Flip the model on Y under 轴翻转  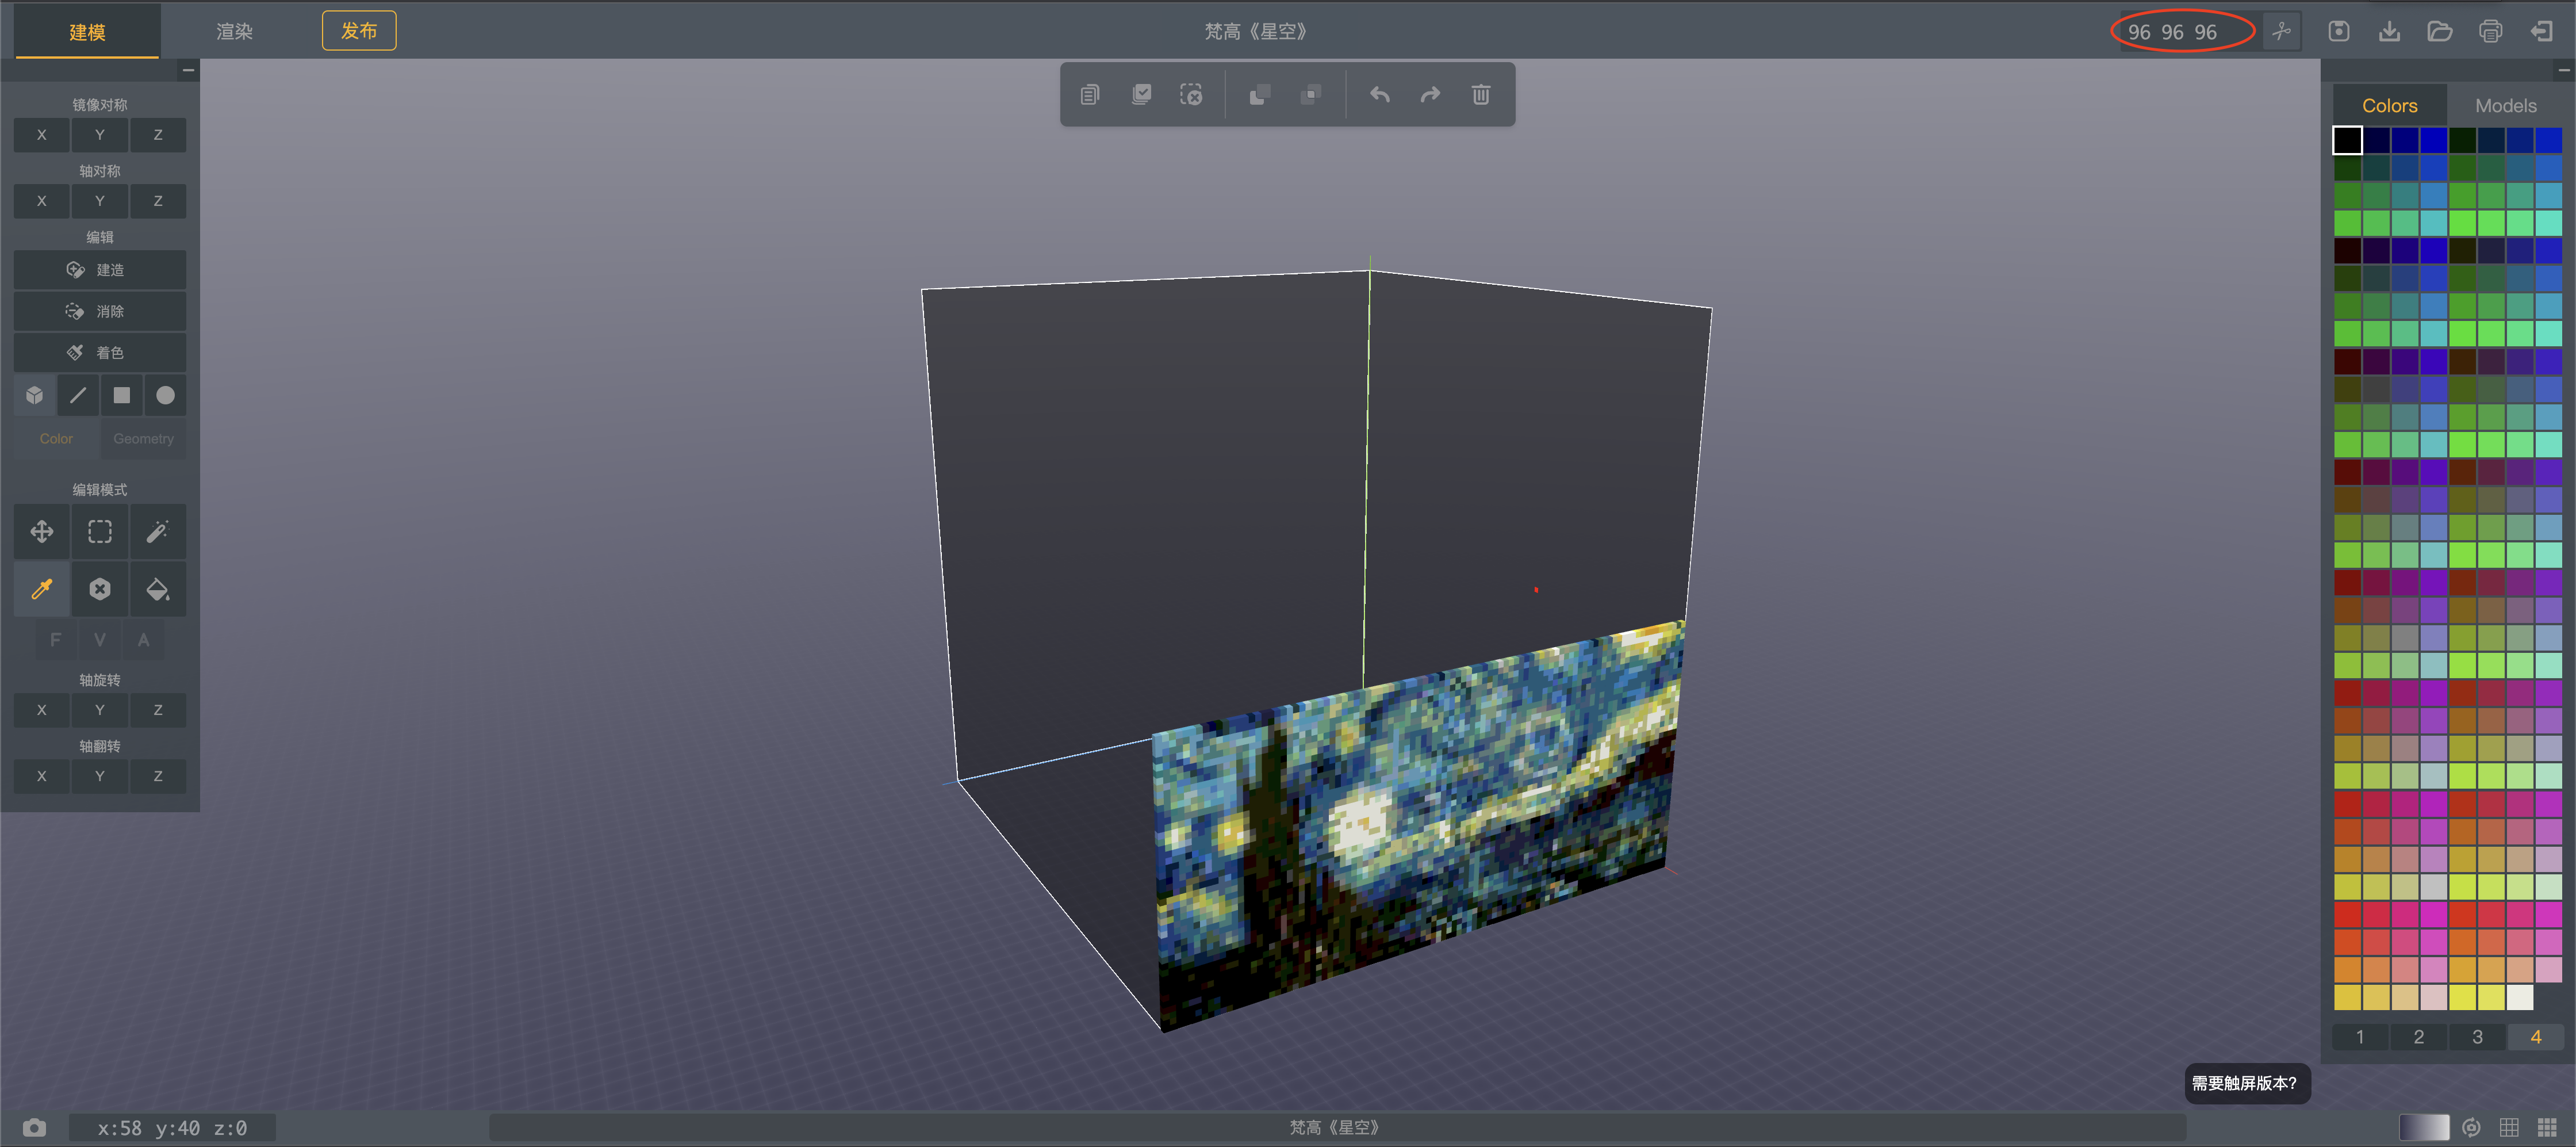click(x=100, y=776)
